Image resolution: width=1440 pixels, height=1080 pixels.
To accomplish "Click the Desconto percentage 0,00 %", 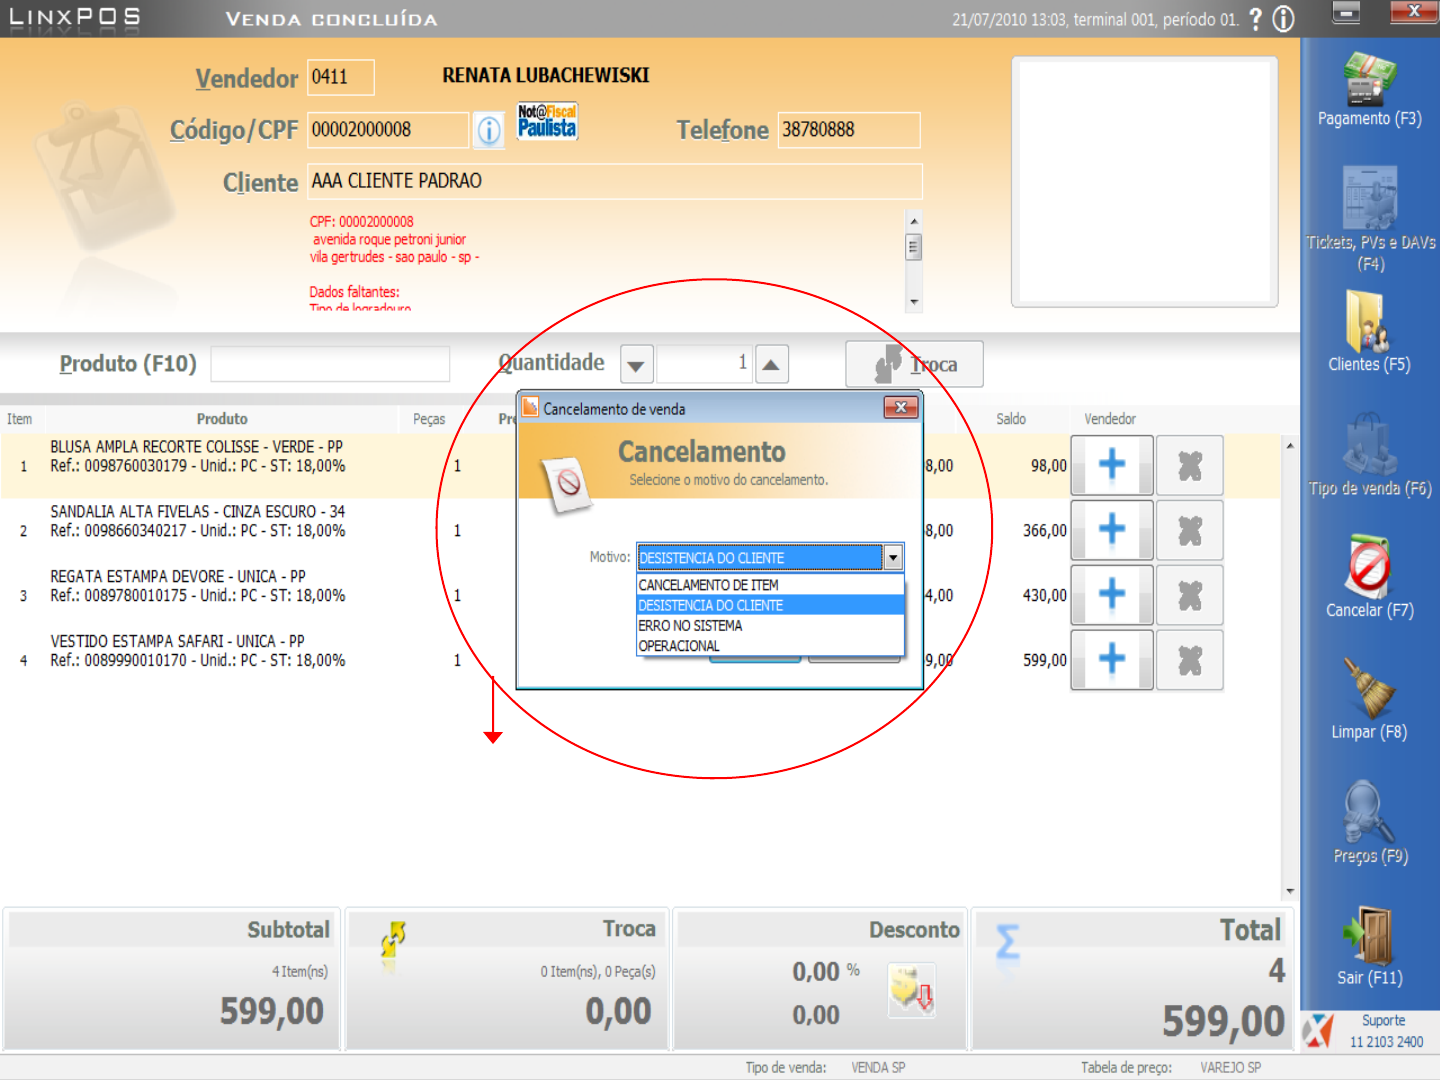I will [x=826, y=971].
